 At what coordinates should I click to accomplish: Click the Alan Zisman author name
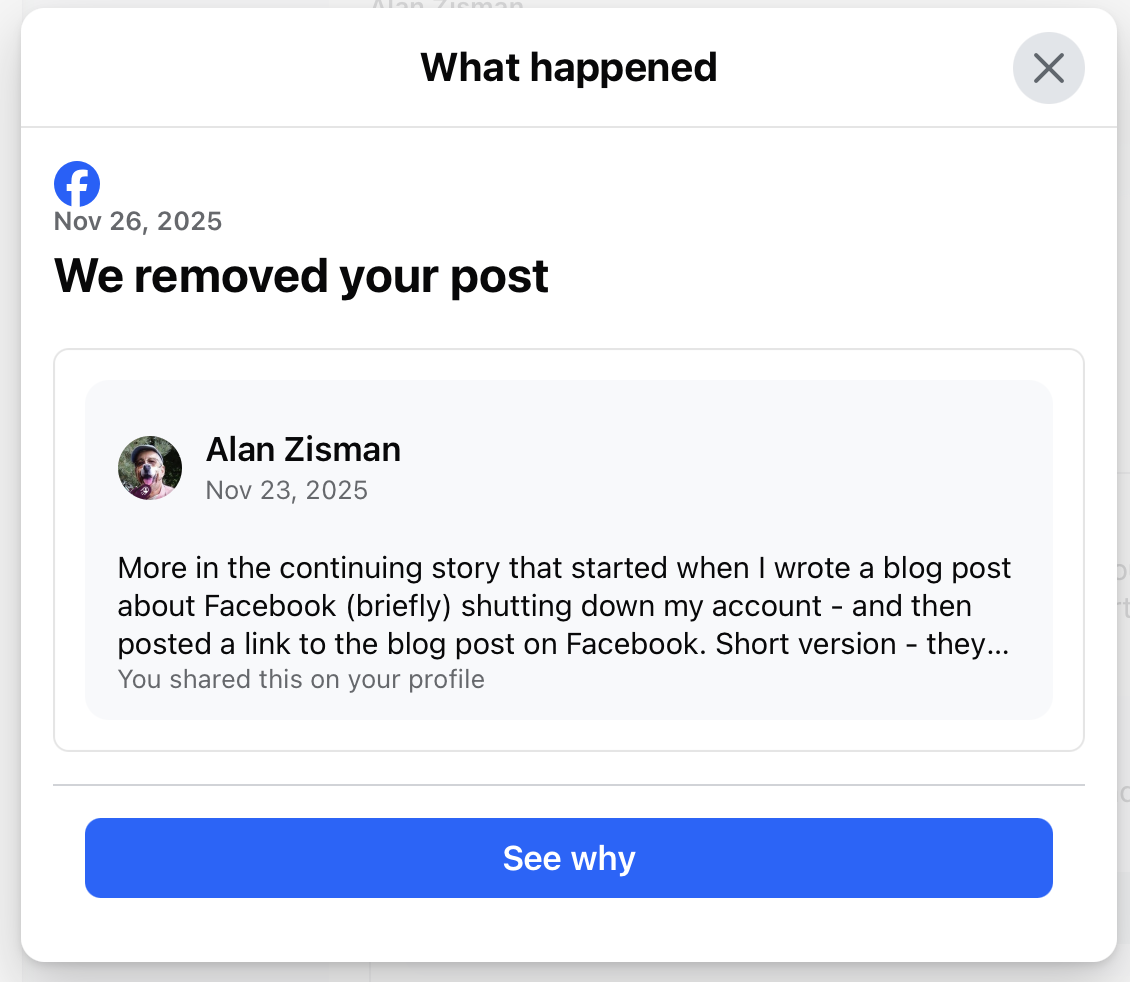(303, 450)
